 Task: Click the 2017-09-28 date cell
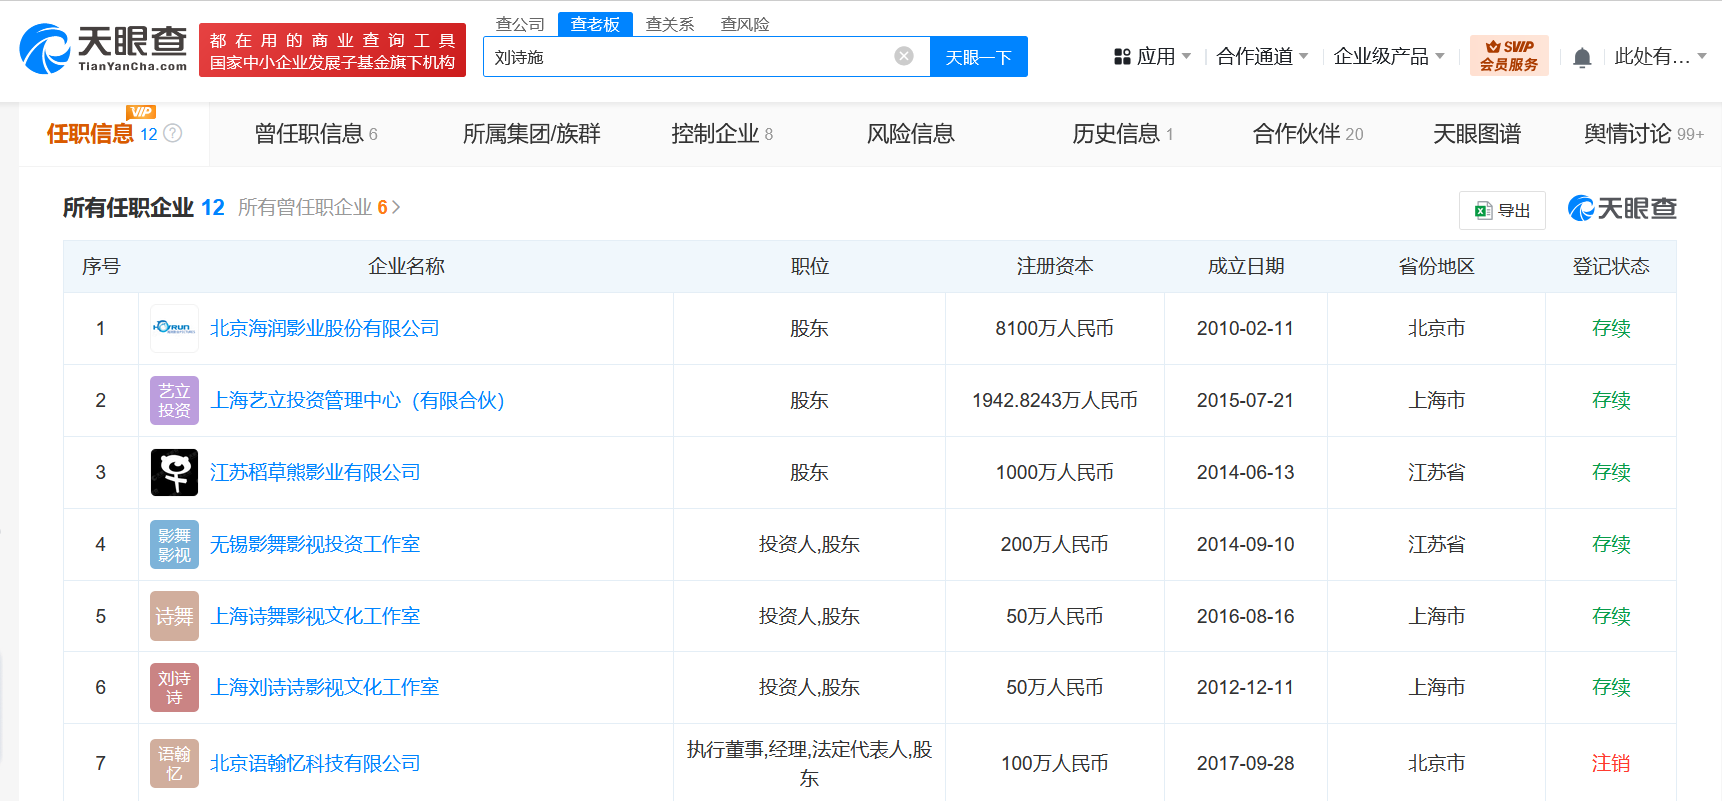point(1245,763)
